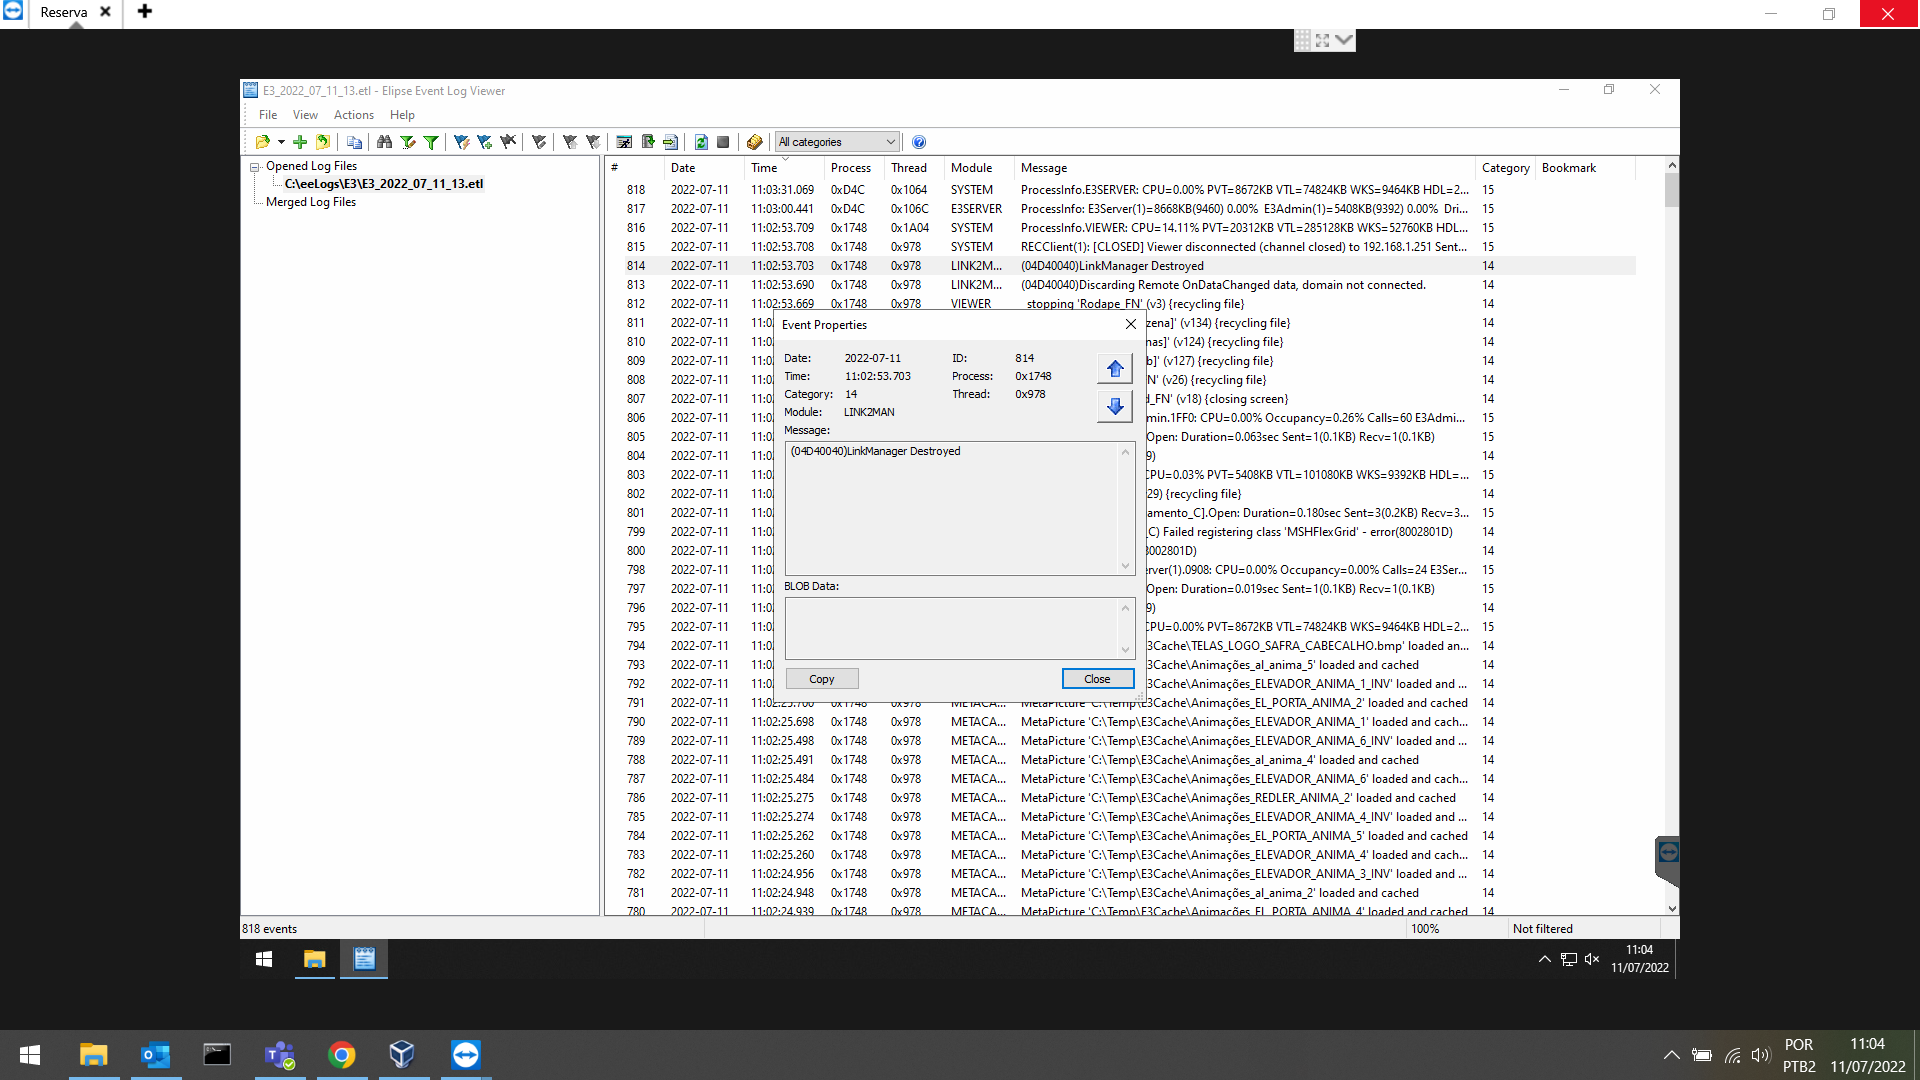Open the arrow beside open file icon
The height and width of the screenshot is (1080, 1920).
(x=281, y=142)
